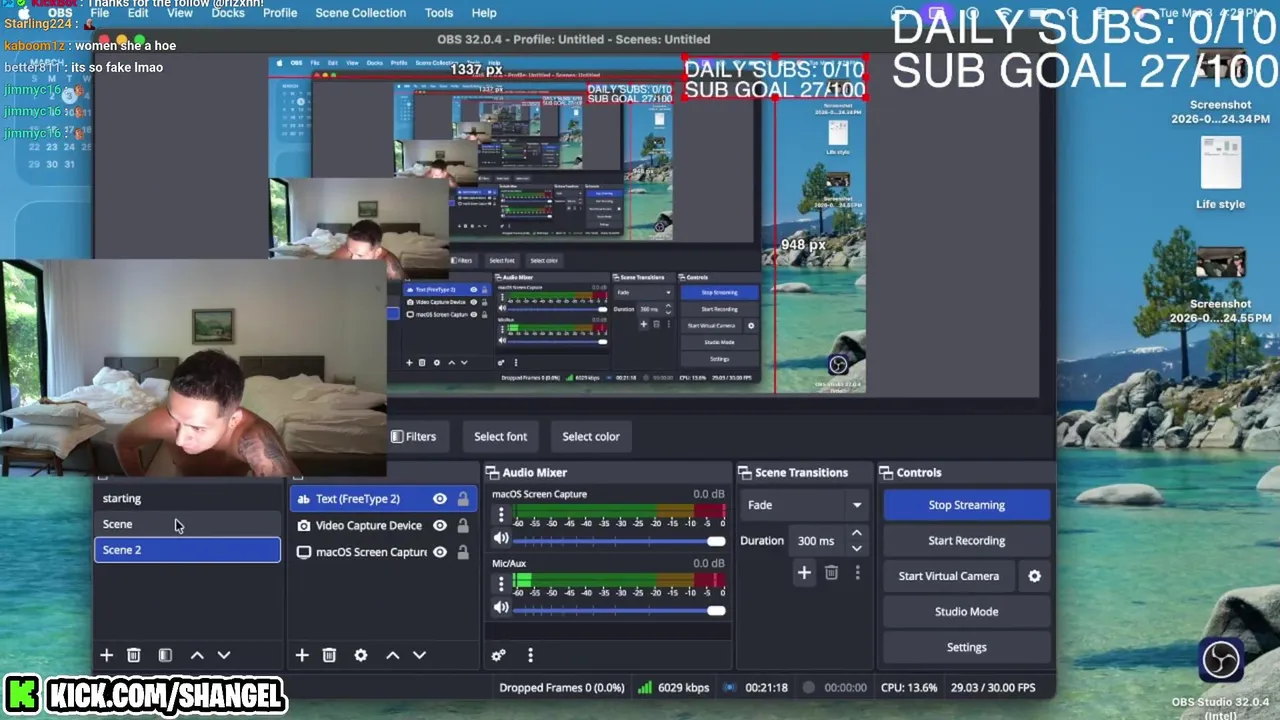Click '29.03 / 30.00 FPS' status text
Screen dimensions: 1280x720
click(993, 688)
